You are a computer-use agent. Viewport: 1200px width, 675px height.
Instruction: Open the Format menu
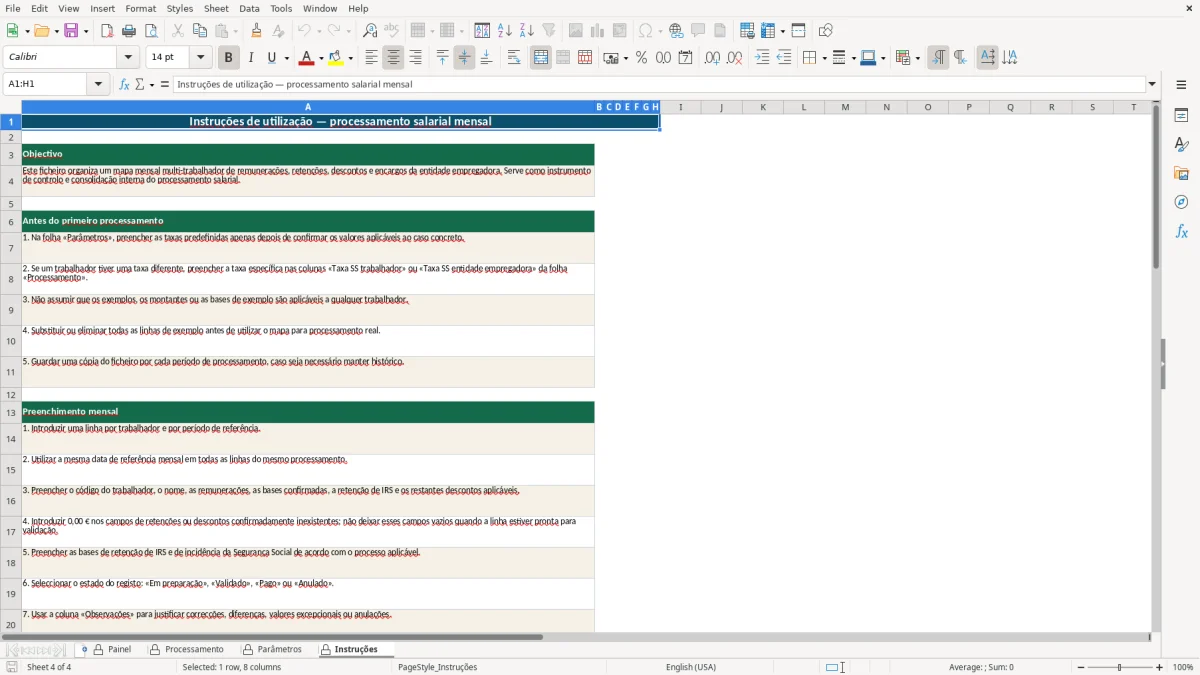(x=140, y=8)
